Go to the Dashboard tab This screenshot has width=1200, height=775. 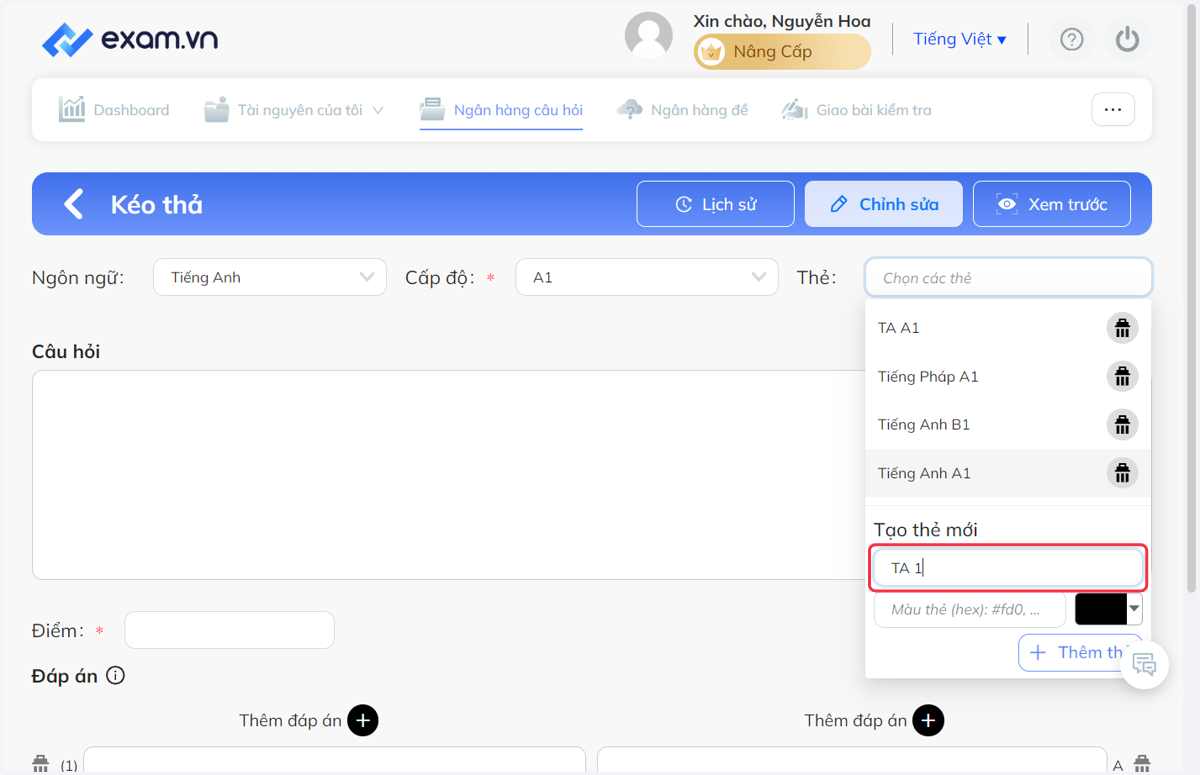pos(114,110)
